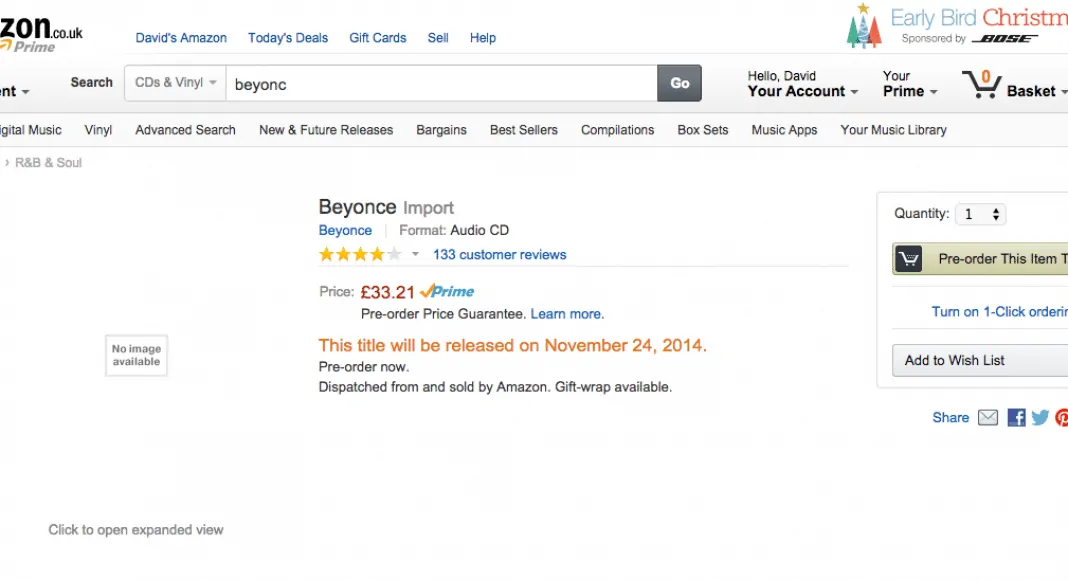Image resolution: width=1068 pixels, height=580 pixels.
Task: Open 133 customer reviews link
Action: (499, 255)
